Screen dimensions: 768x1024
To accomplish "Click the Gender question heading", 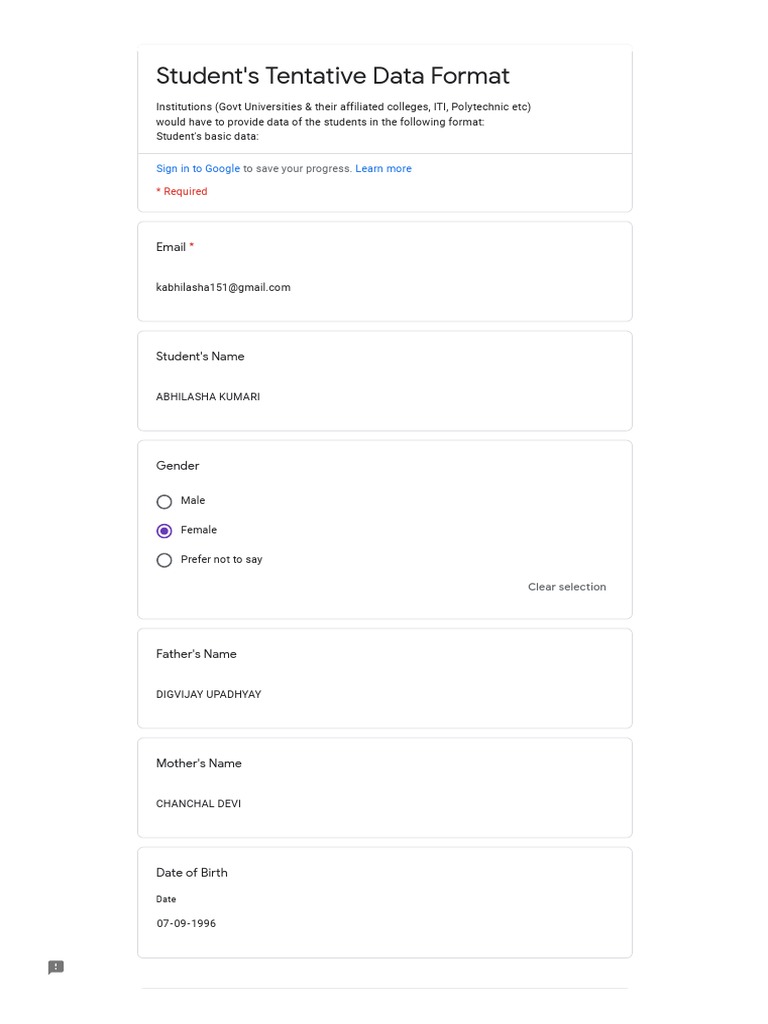I will [x=178, y=466].
